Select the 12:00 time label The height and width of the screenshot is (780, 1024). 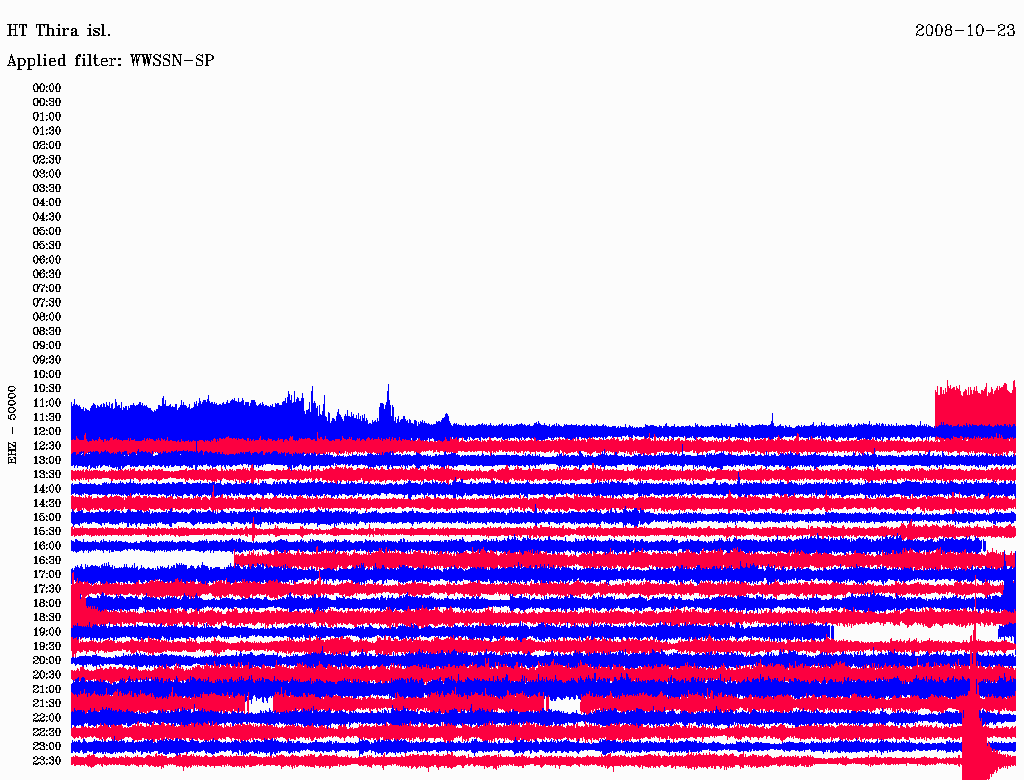click(47, 431)
